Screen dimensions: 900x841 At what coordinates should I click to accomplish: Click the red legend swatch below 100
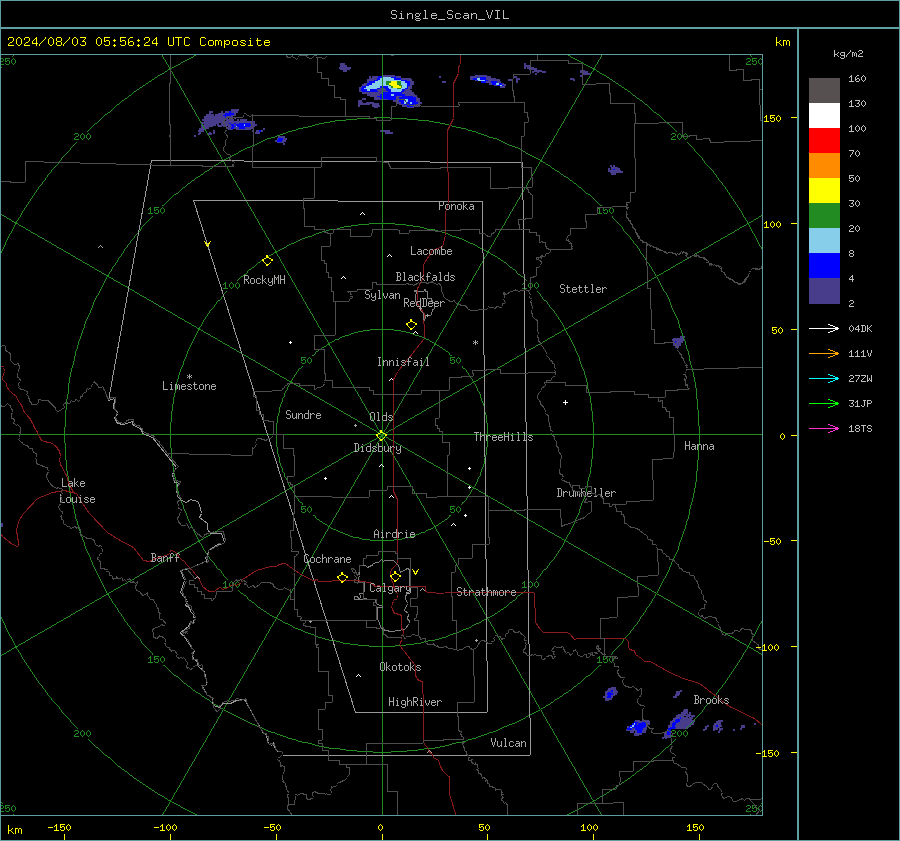(824, 141)
